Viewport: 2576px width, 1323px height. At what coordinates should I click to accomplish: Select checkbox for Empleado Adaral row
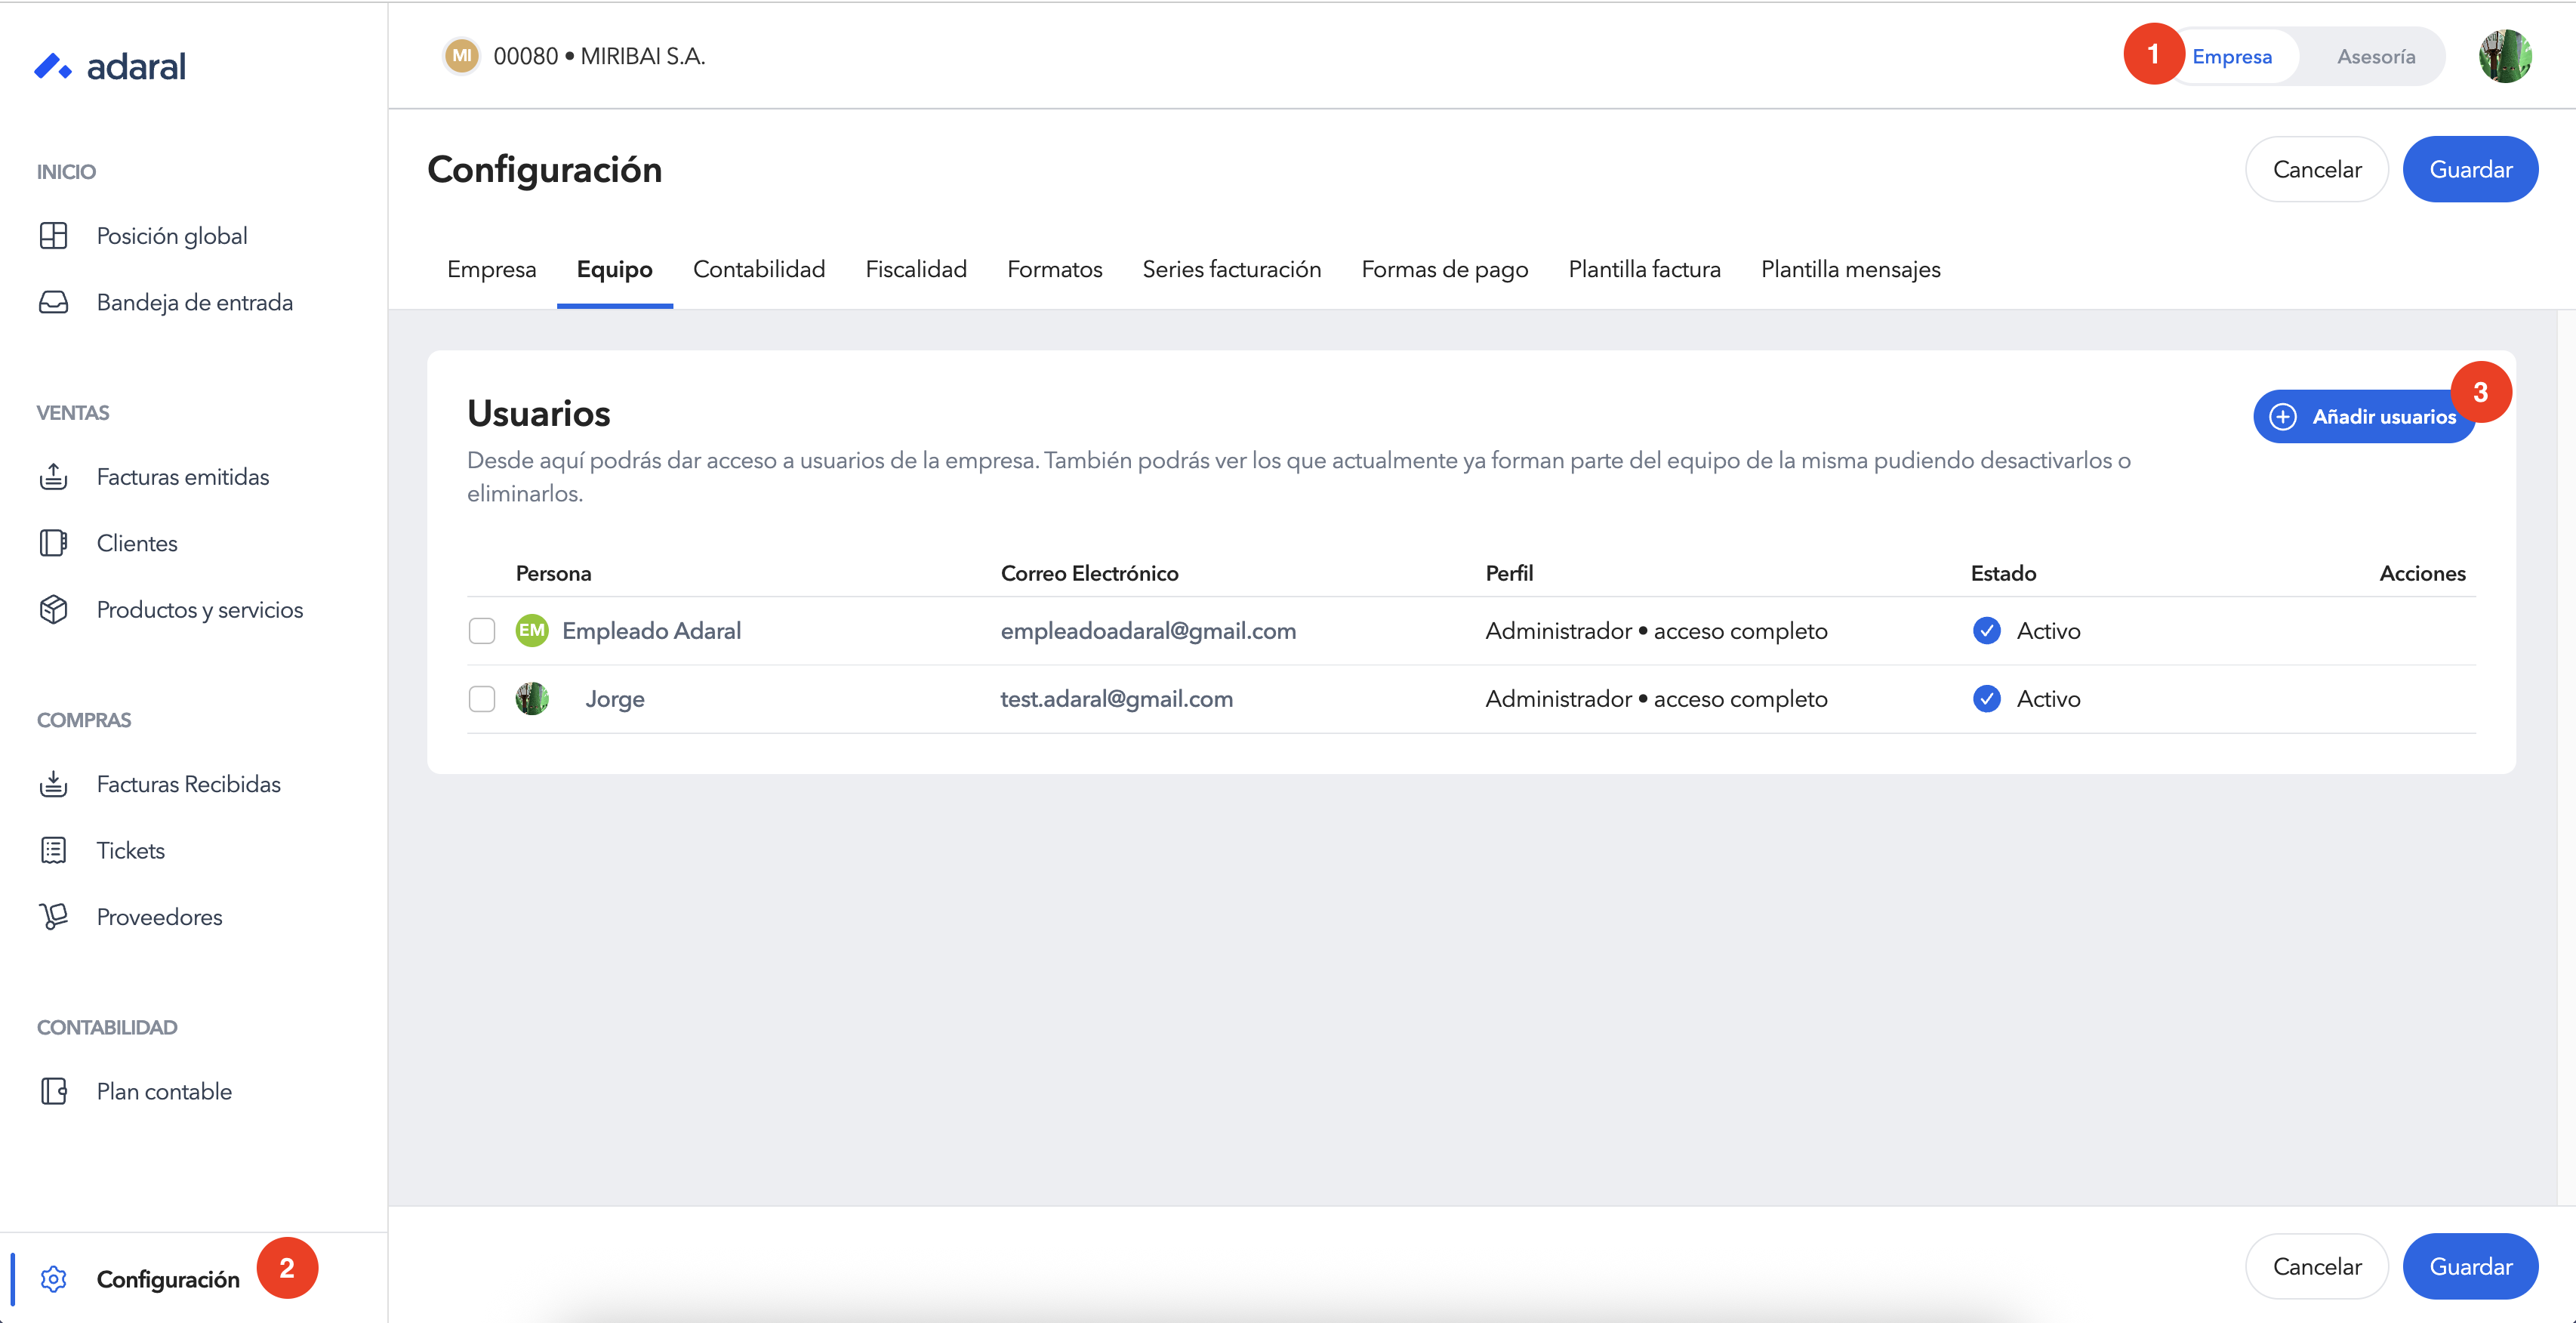coord(482,630)
